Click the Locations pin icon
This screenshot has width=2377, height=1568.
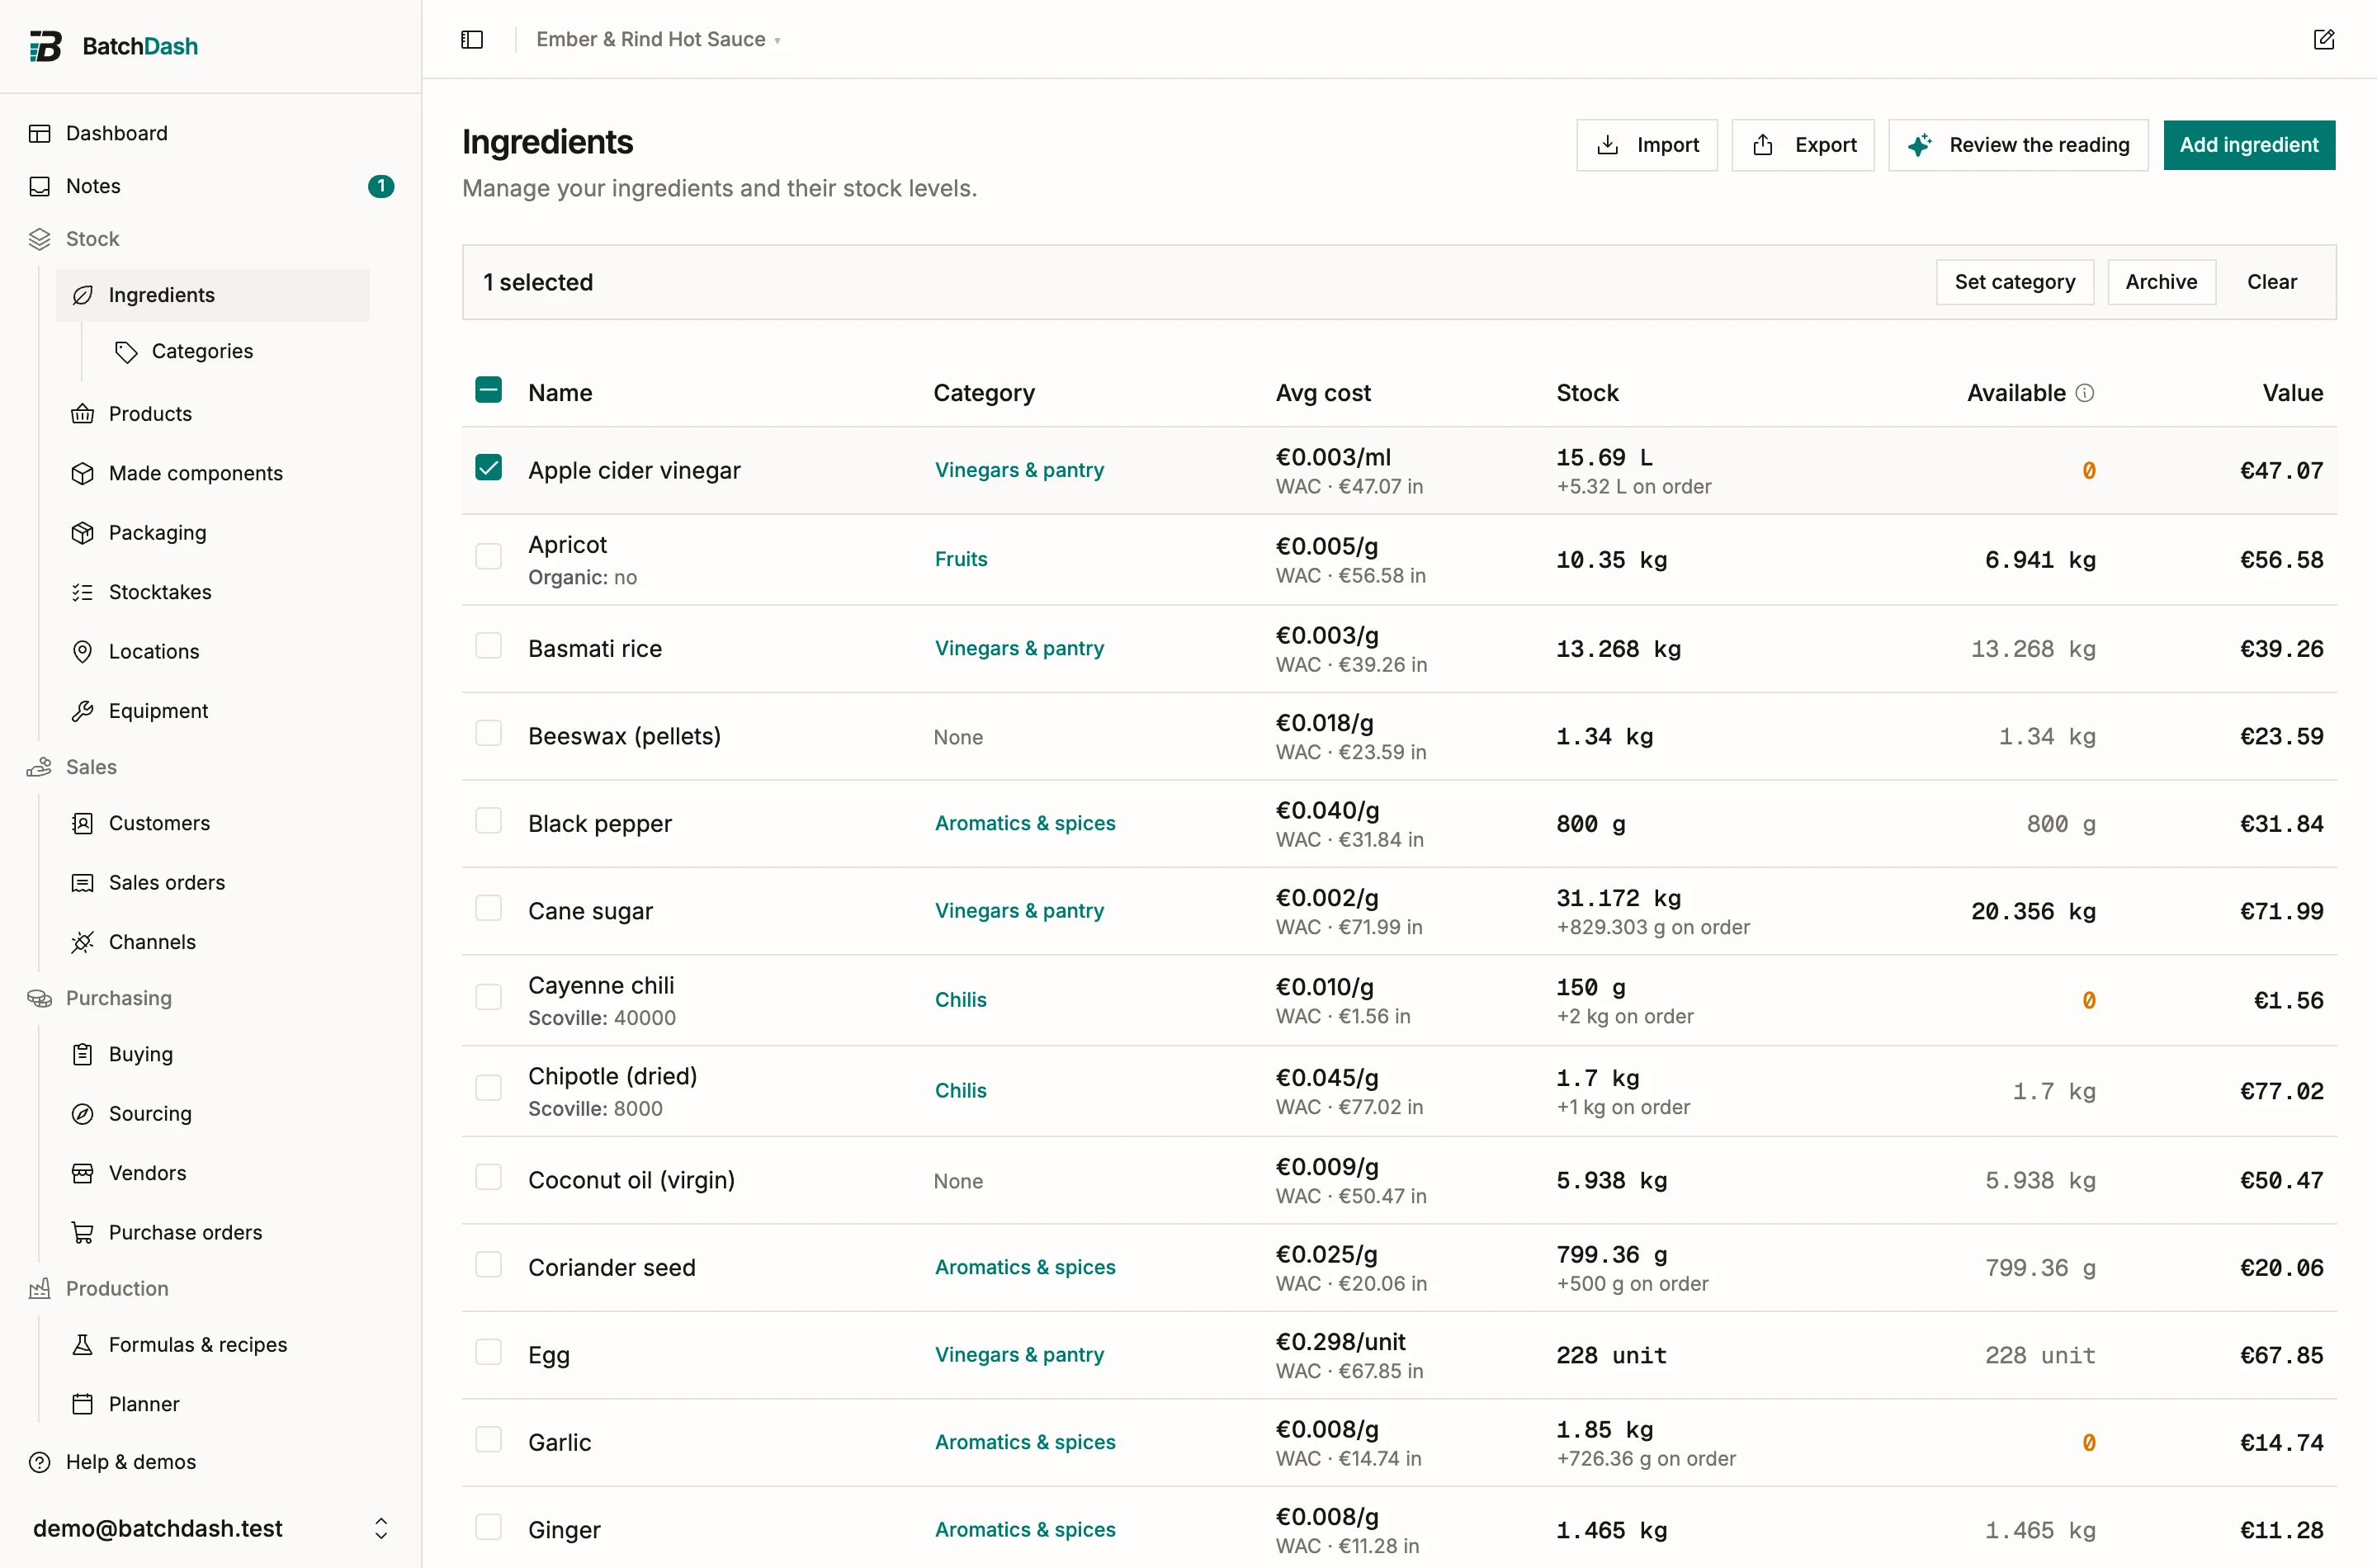point(83,651)
